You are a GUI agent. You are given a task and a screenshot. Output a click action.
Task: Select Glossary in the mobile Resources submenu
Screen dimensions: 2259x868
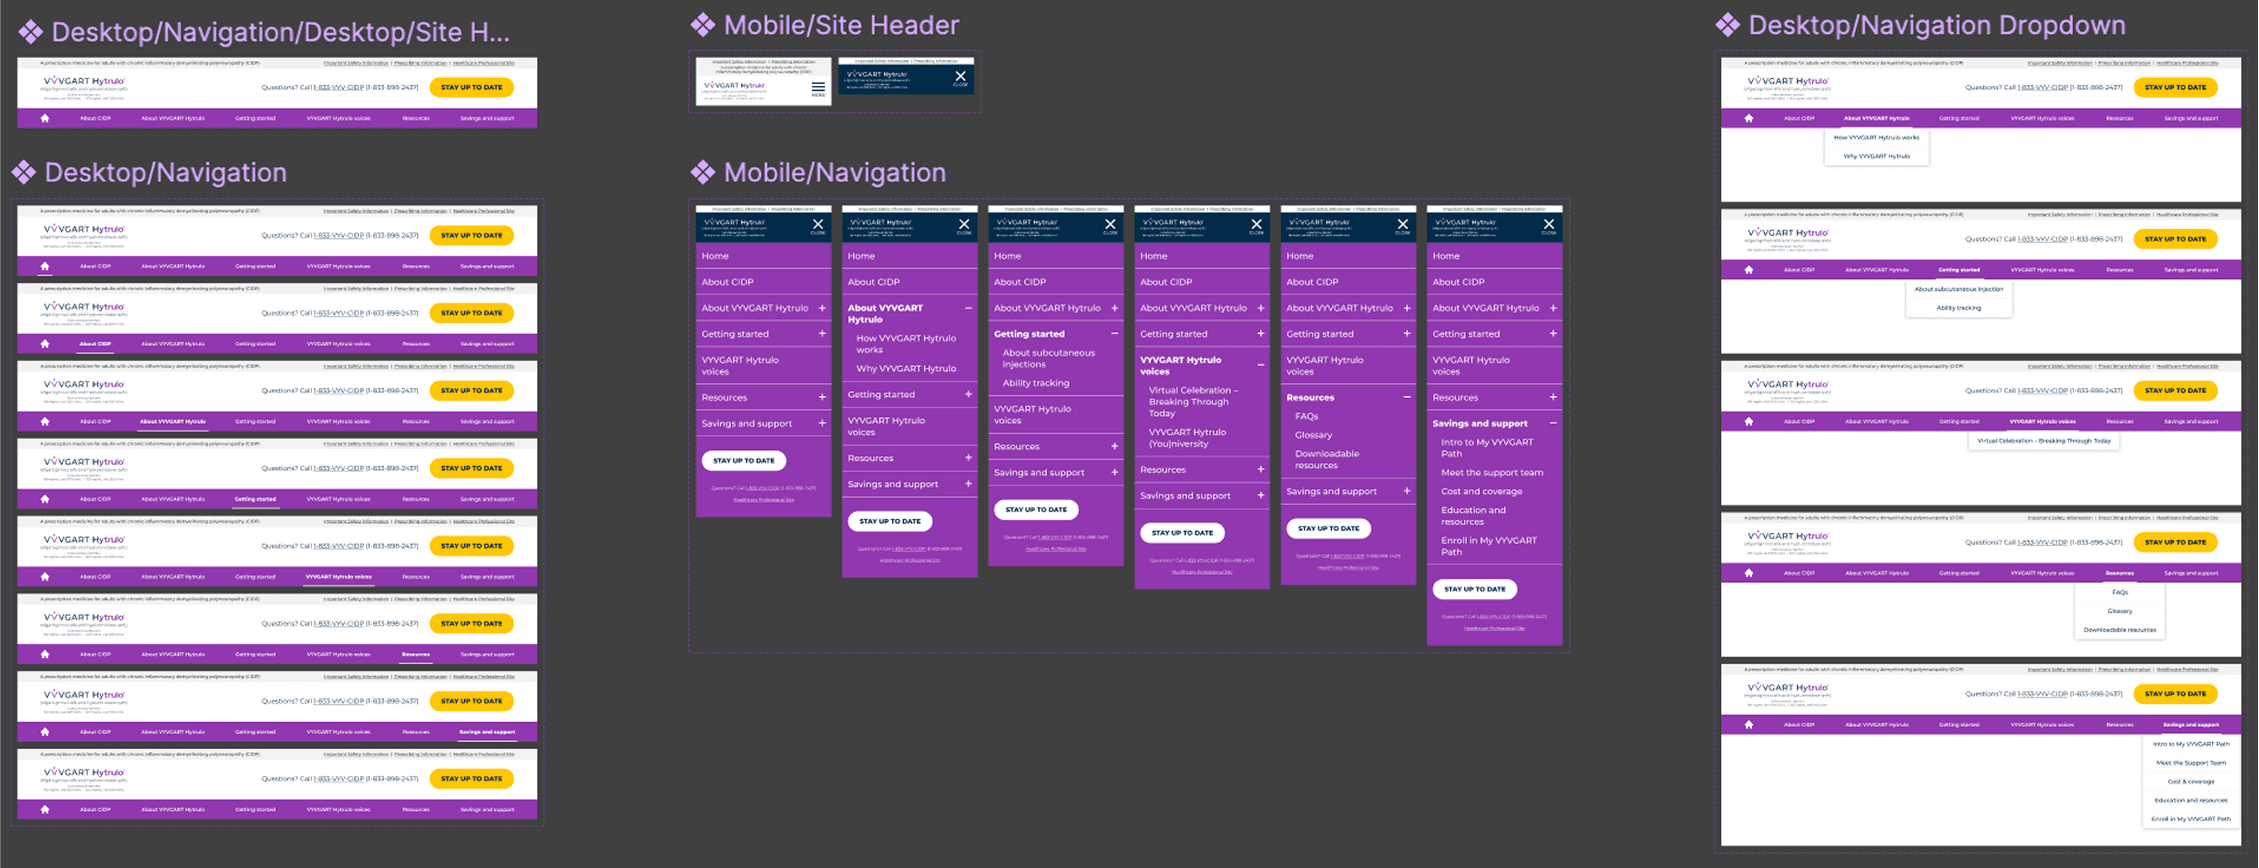pos(1313,435)
